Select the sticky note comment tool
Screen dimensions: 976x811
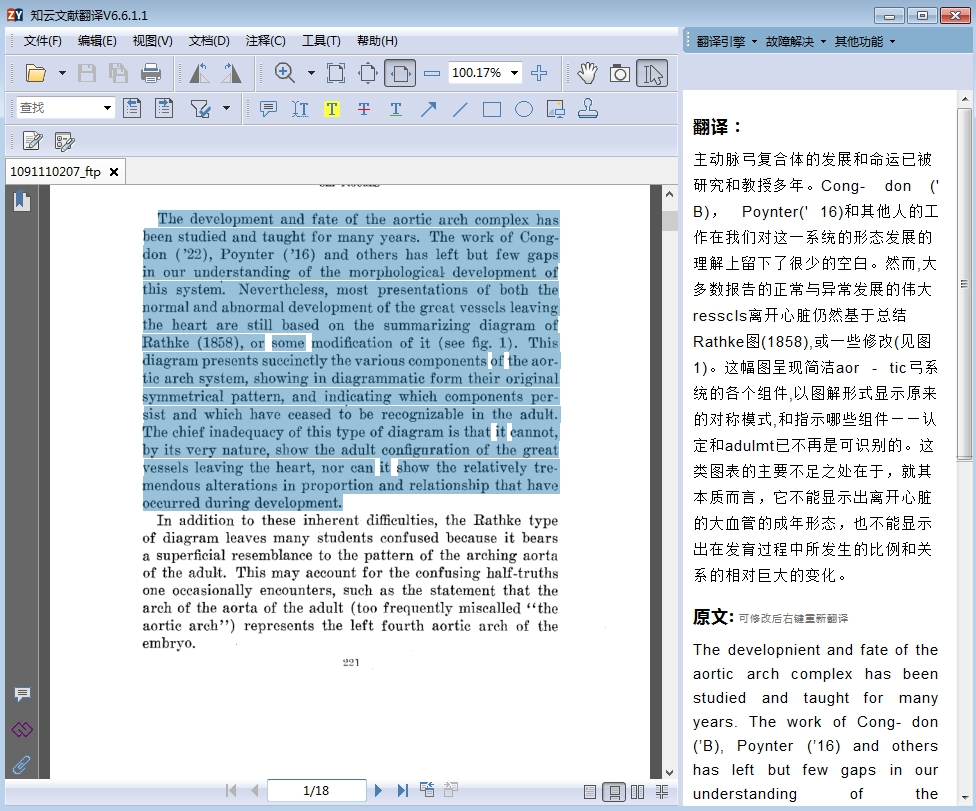(x=268, y=109)
